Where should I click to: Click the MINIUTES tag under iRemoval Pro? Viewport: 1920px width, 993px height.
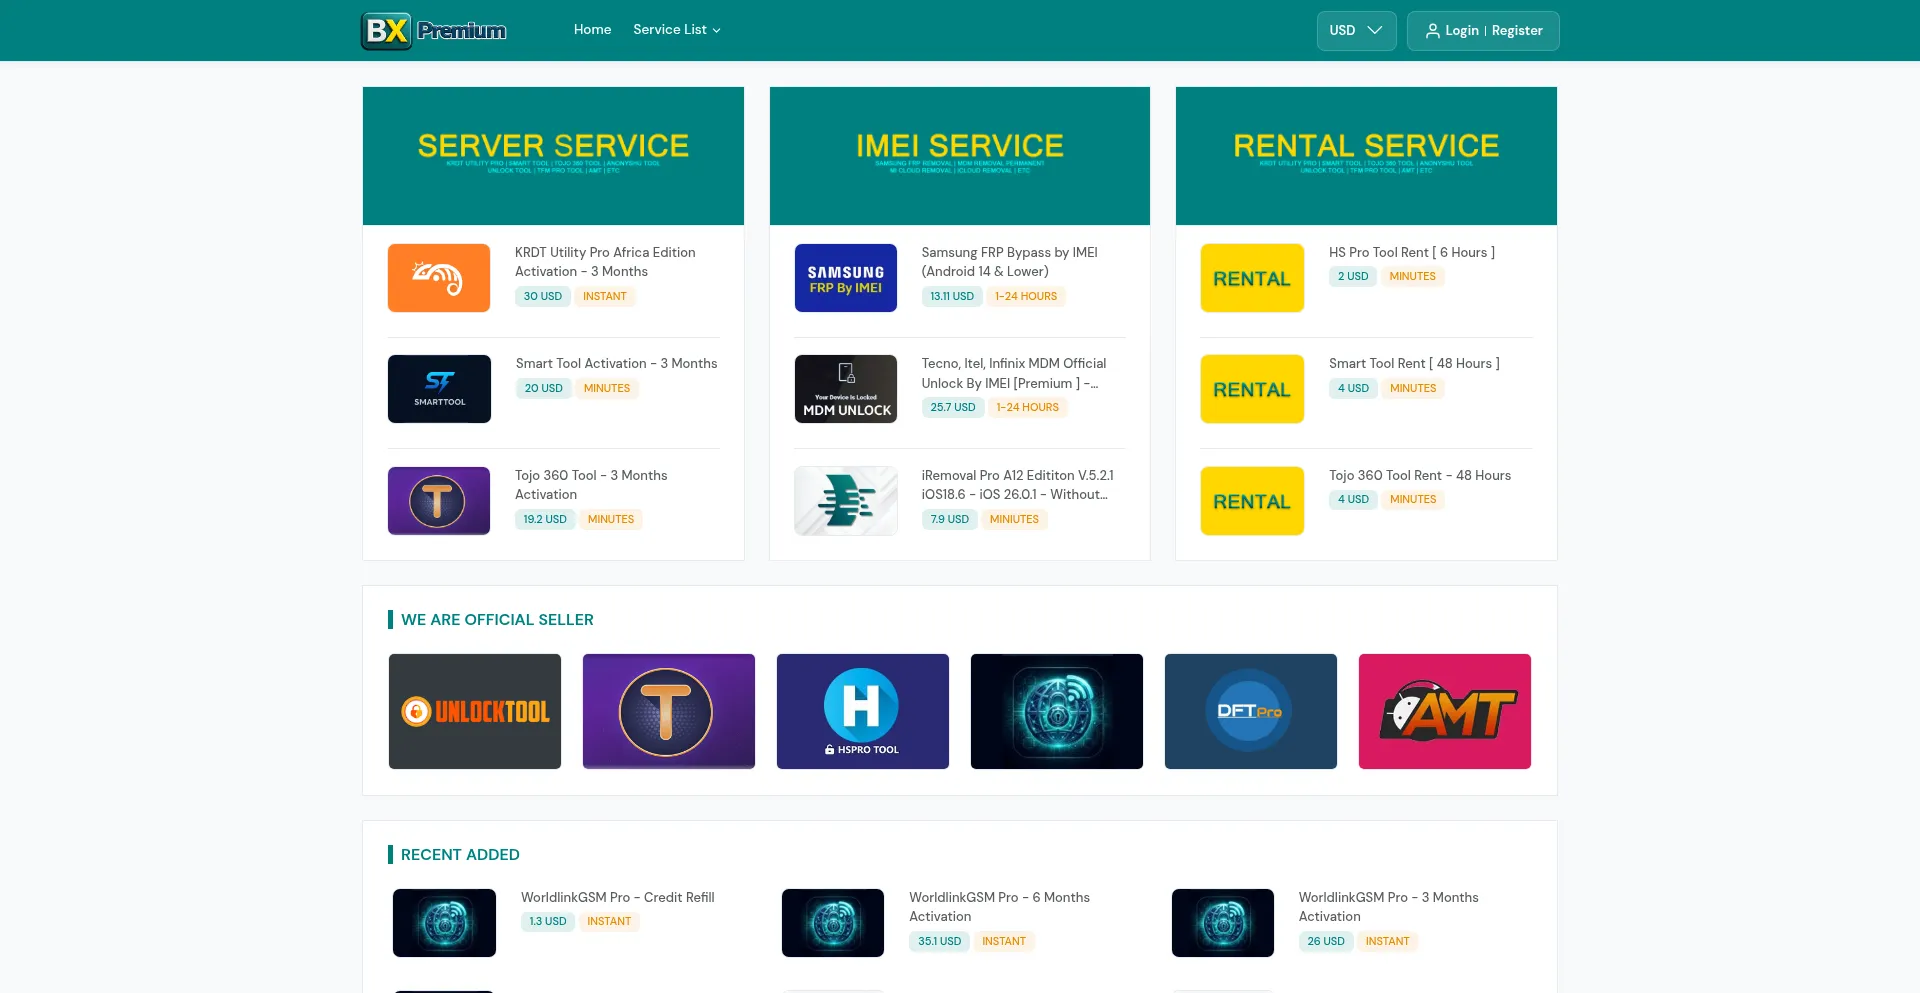point(1014,520)
